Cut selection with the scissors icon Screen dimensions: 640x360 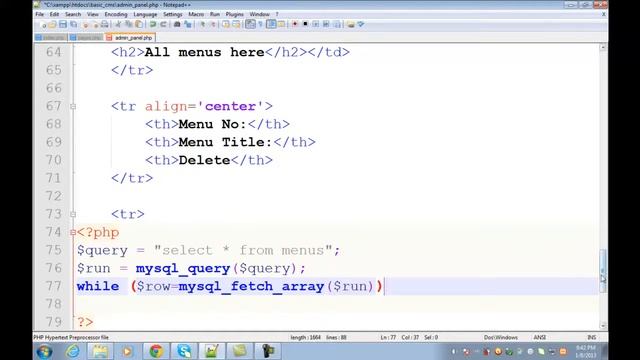click(x=118, y=24)
